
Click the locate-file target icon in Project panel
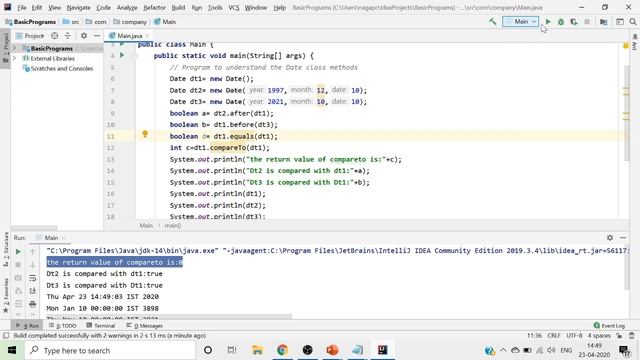55,36
